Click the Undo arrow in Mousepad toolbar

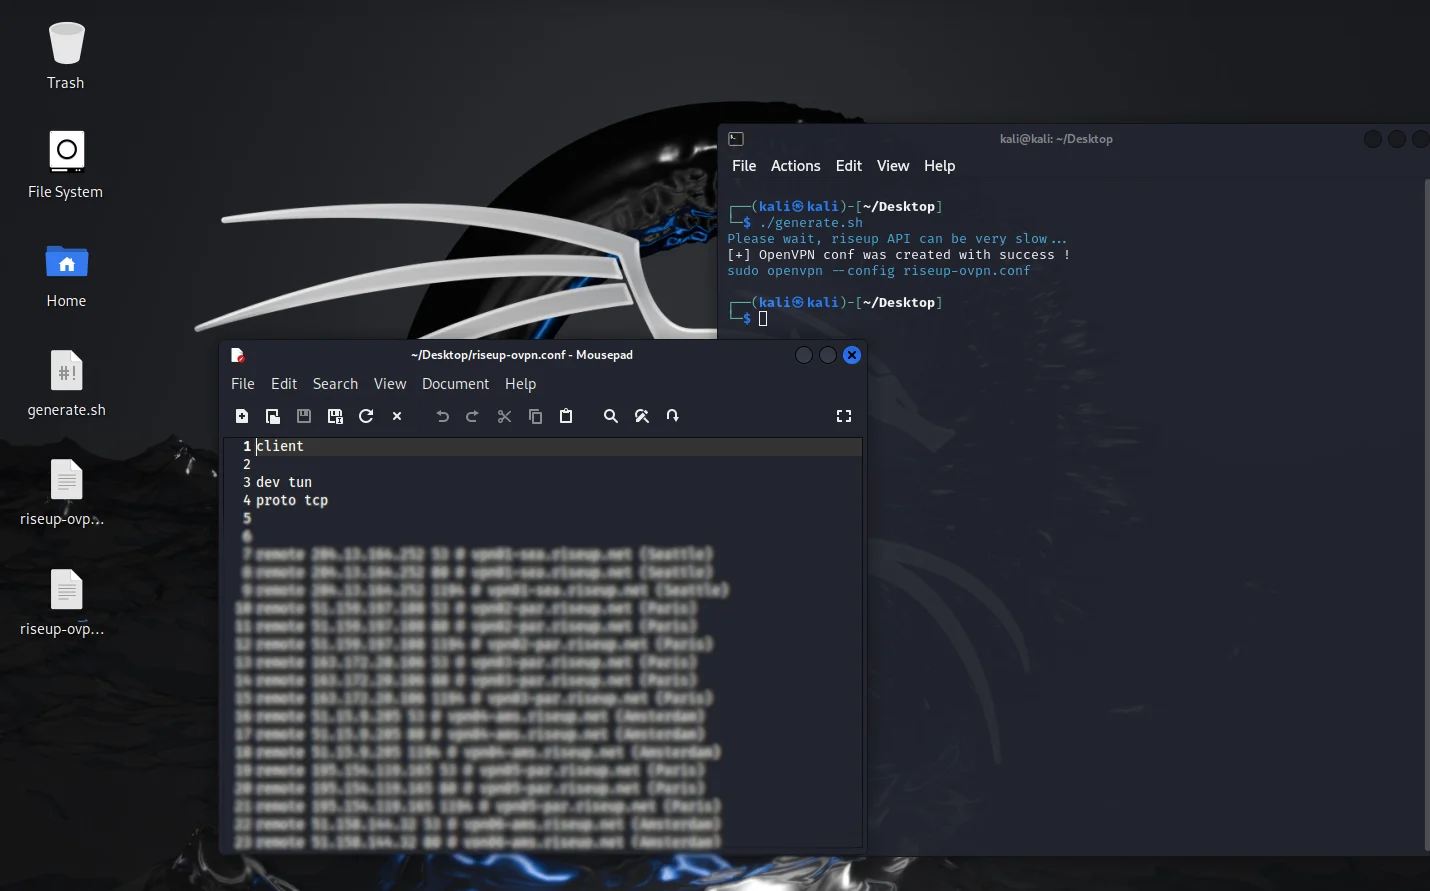[443, 416]
